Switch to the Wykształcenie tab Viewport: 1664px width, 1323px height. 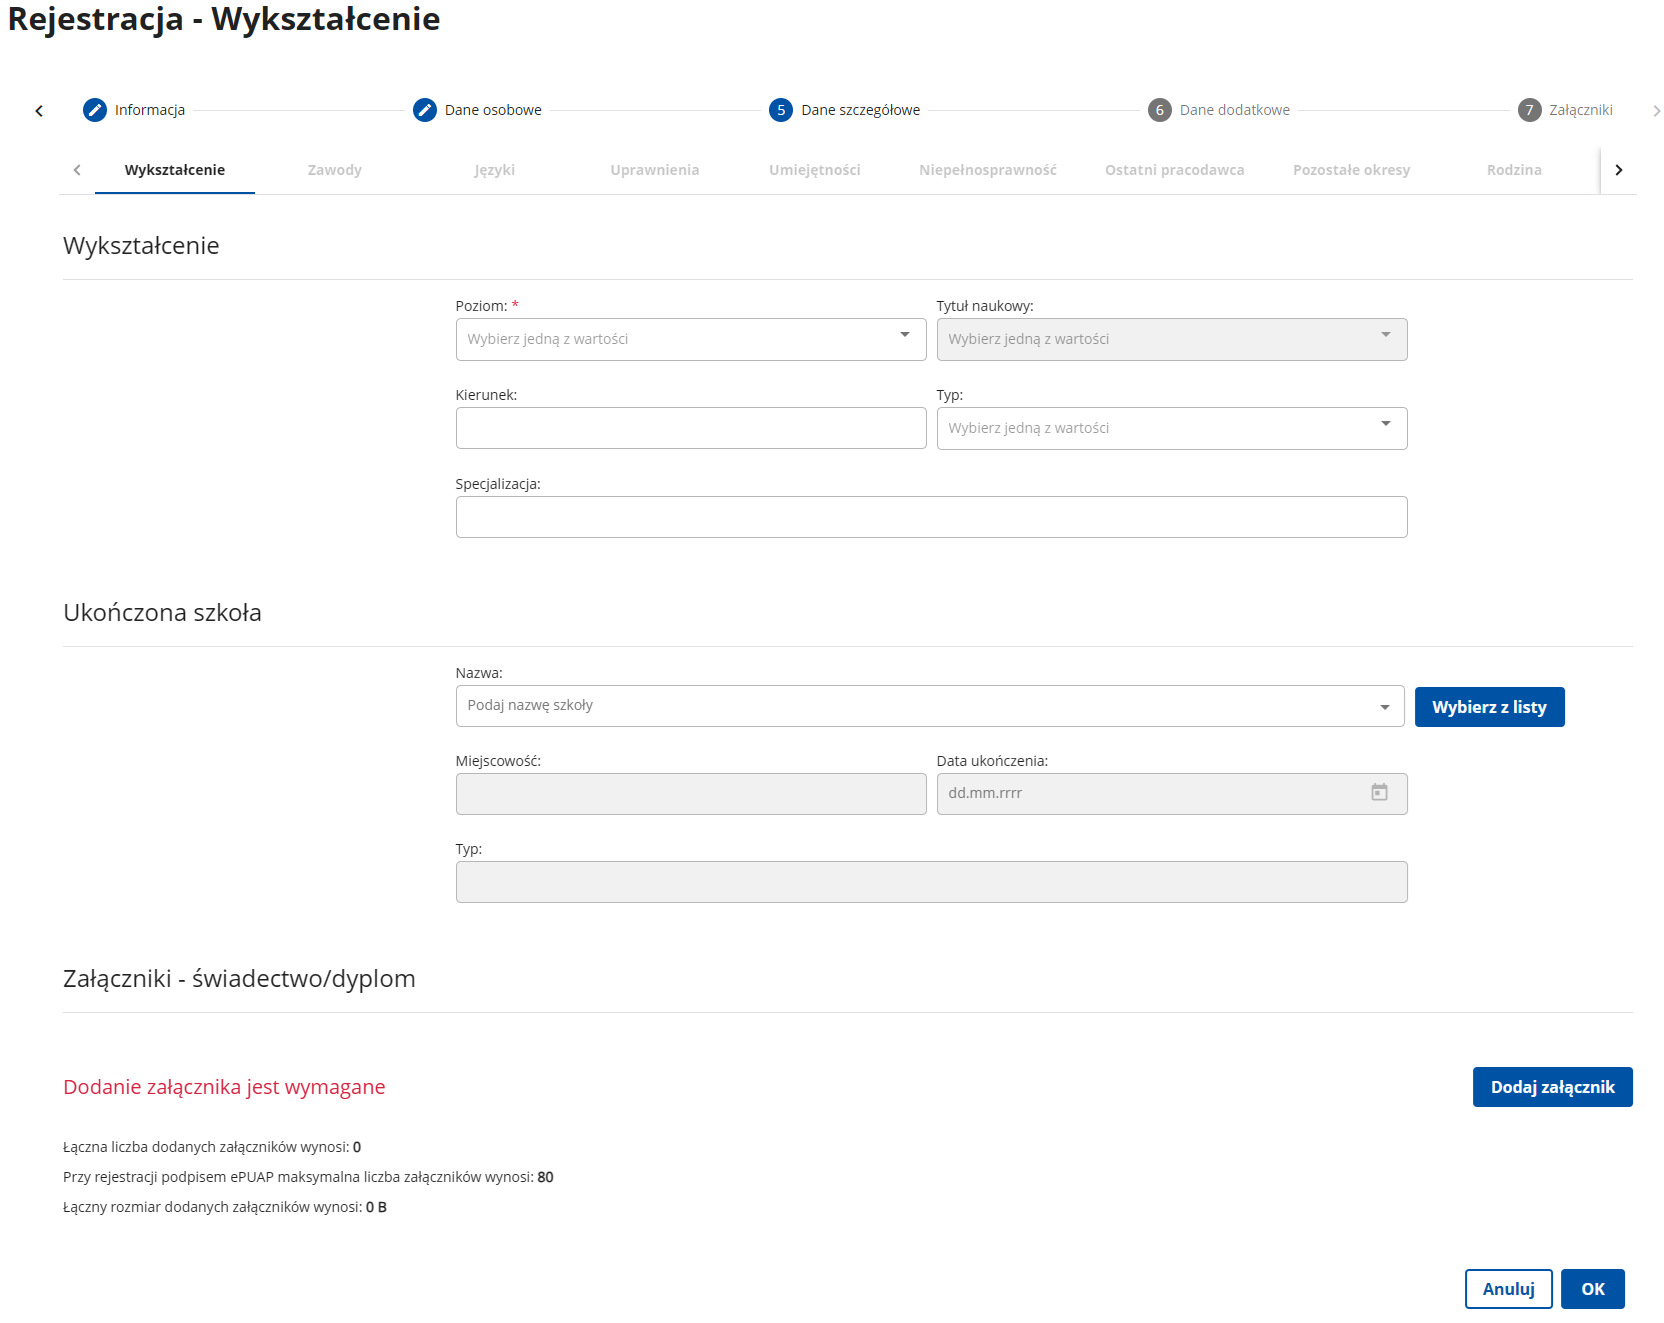pos(175,170)
